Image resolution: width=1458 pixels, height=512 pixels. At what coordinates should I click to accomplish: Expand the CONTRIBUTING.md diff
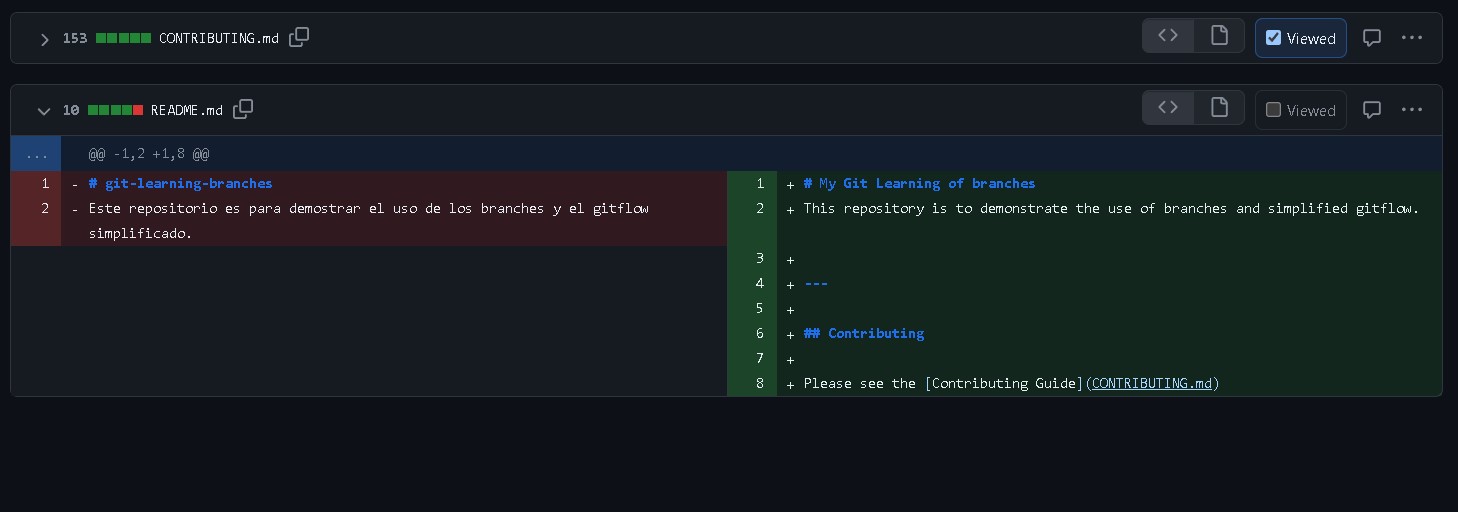(44, 39)
